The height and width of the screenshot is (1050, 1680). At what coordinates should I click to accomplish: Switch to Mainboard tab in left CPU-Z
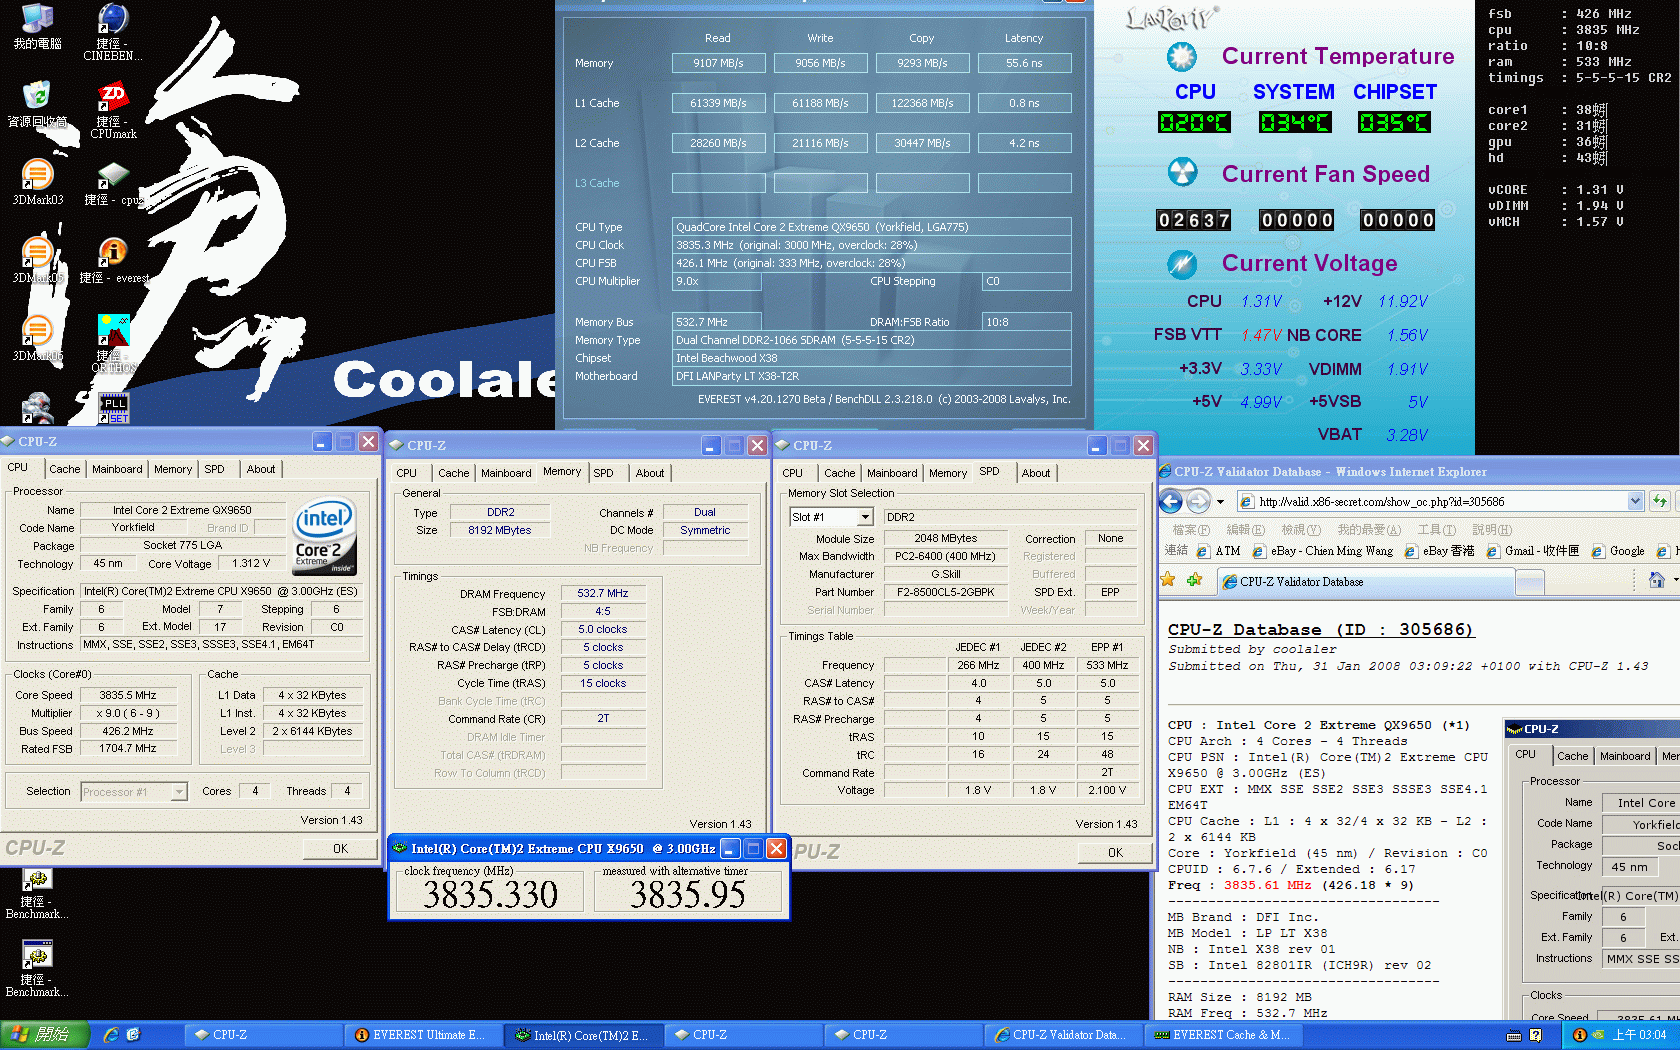[x=117, y=469]
